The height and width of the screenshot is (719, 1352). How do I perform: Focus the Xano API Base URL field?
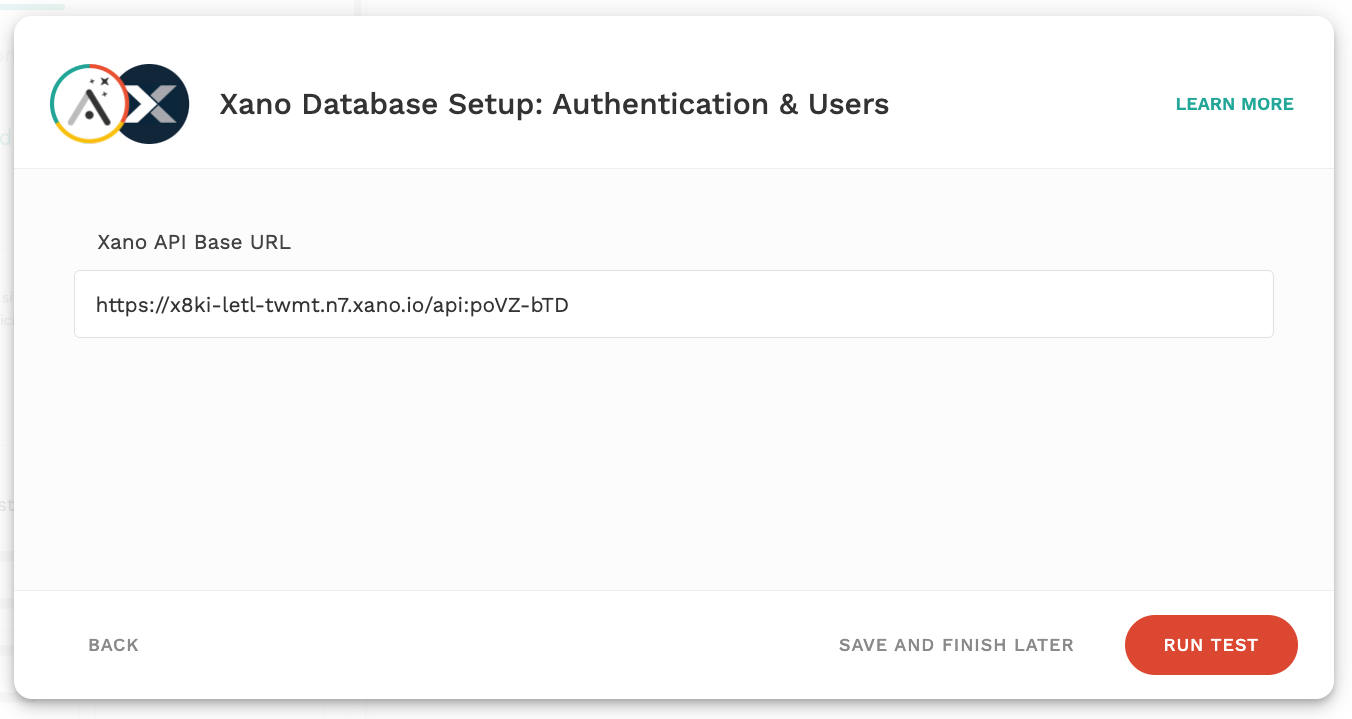(x=673, y=304)
